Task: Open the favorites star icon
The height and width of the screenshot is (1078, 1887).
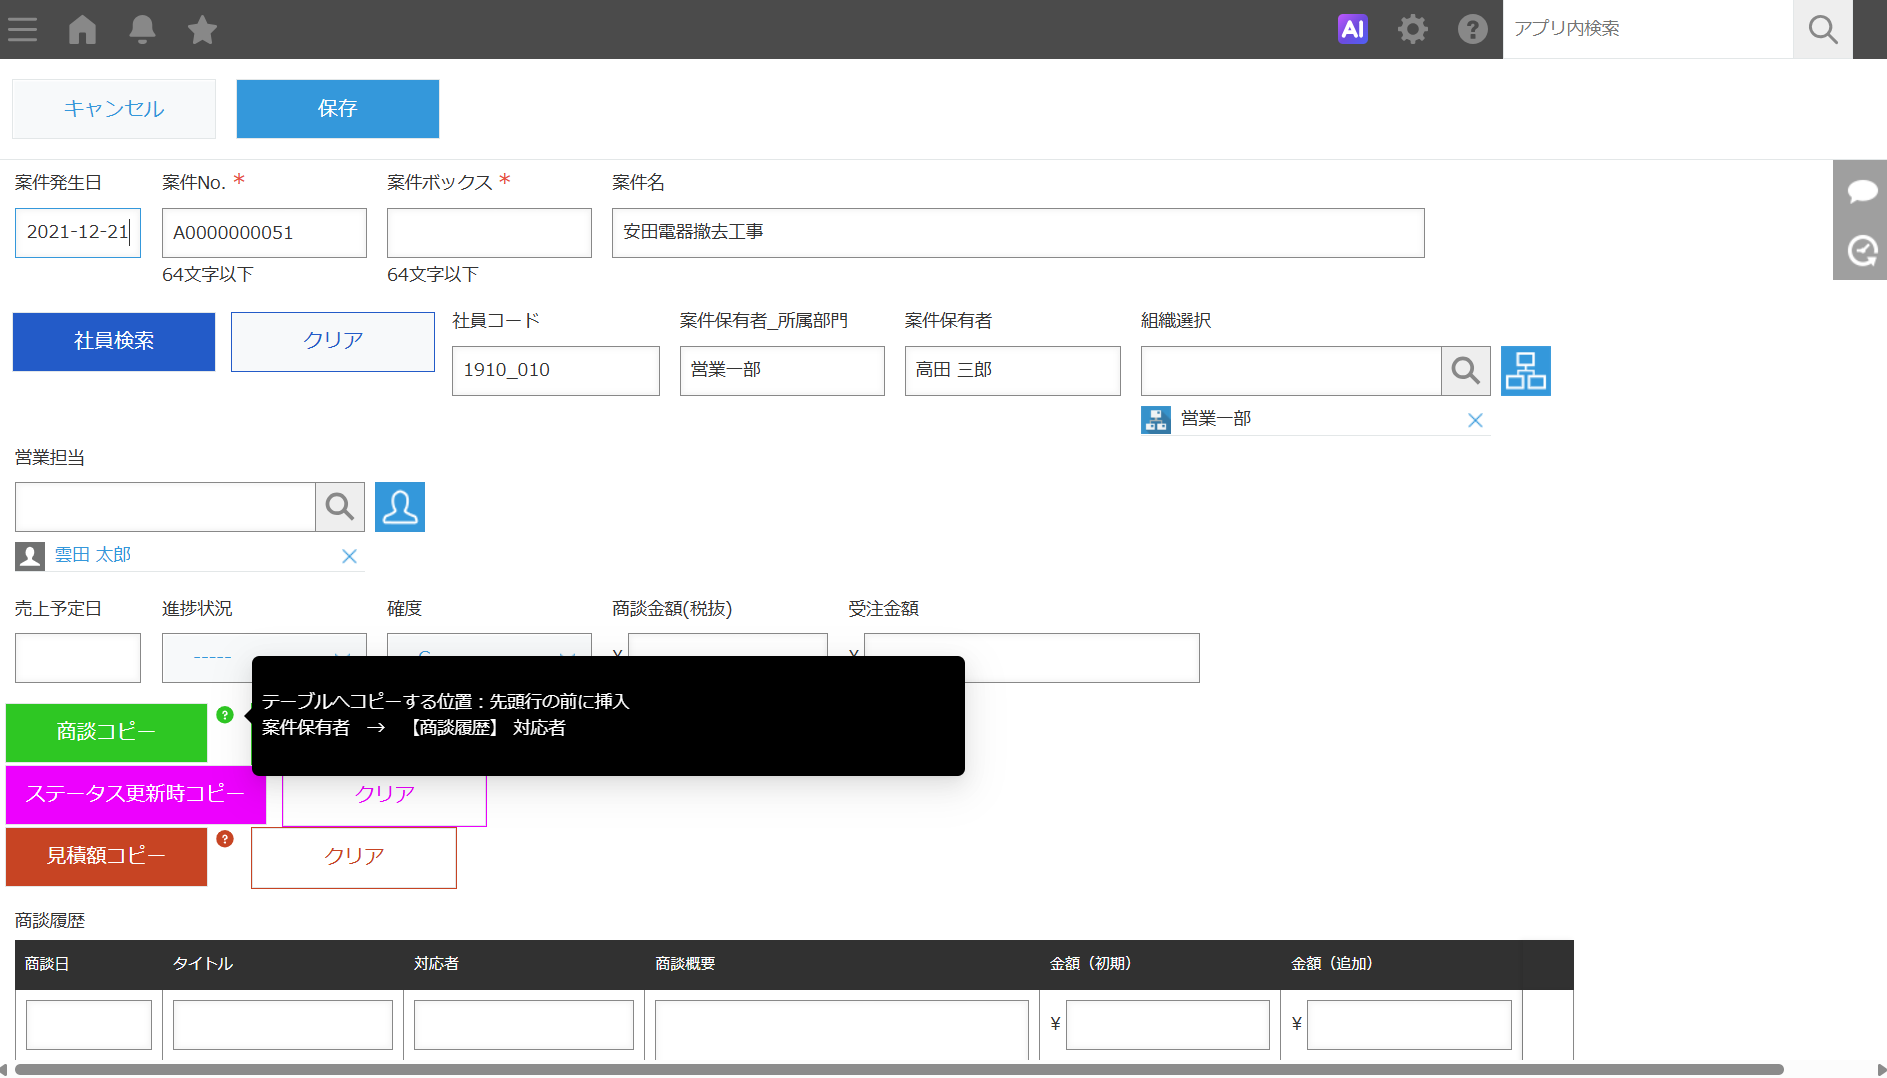Action: [202, 29]
